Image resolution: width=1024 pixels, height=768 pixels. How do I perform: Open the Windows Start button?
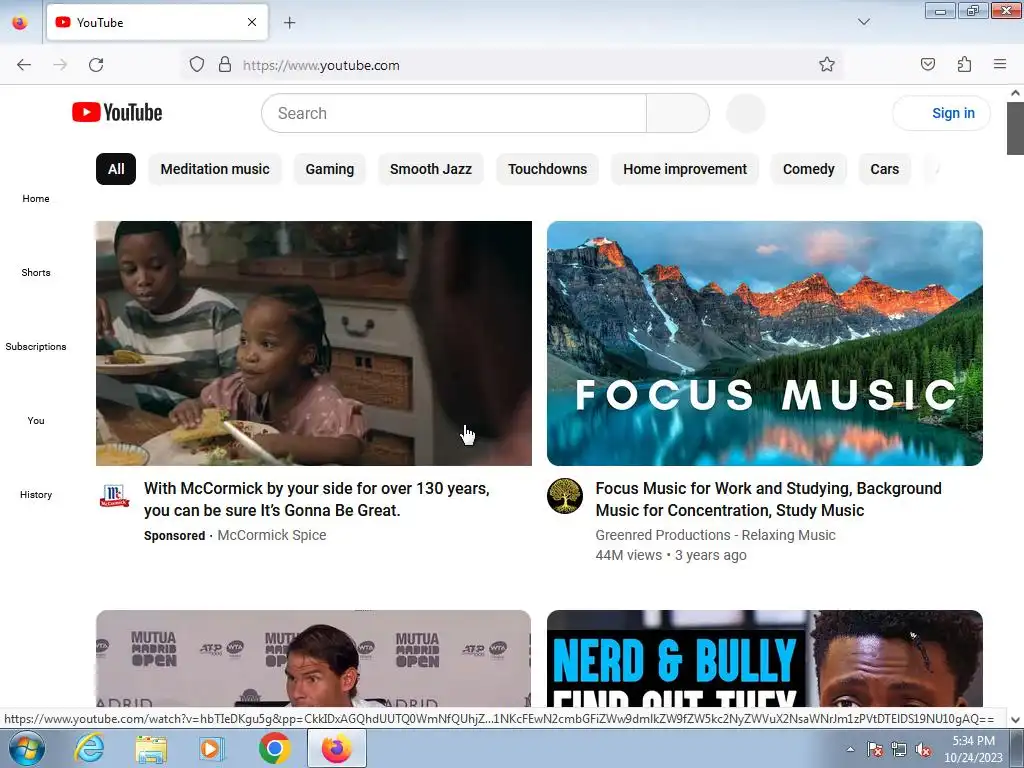click(27, 748)
